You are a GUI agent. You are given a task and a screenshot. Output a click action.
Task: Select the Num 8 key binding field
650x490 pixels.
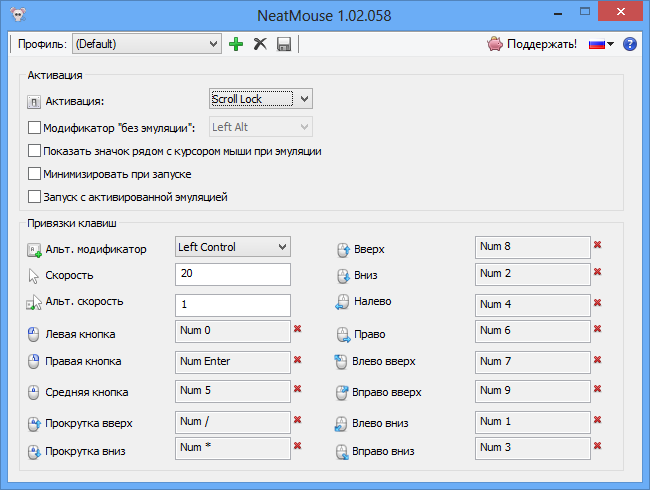pyautogui.click(x=533, y=247)
